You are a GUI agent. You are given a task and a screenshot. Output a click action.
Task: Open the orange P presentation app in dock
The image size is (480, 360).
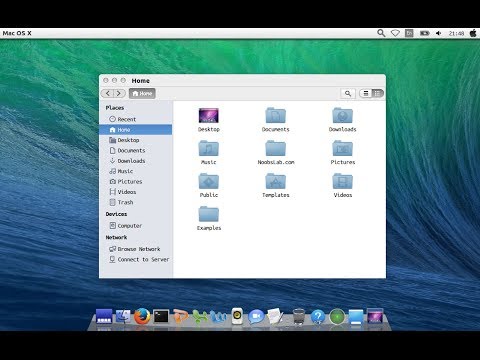[x=181, y=316]
